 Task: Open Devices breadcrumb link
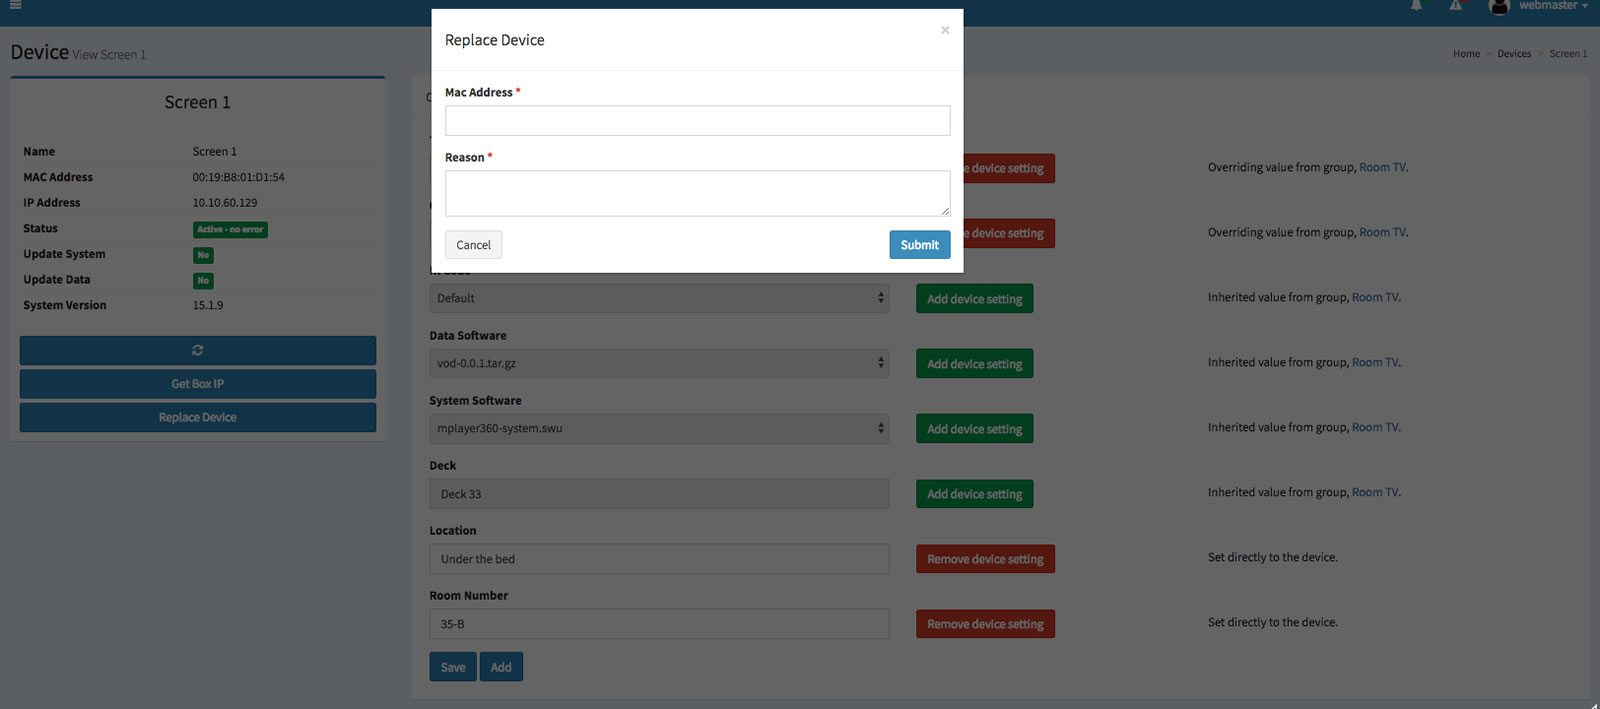pyautogui.click(x=1513, y=54)
